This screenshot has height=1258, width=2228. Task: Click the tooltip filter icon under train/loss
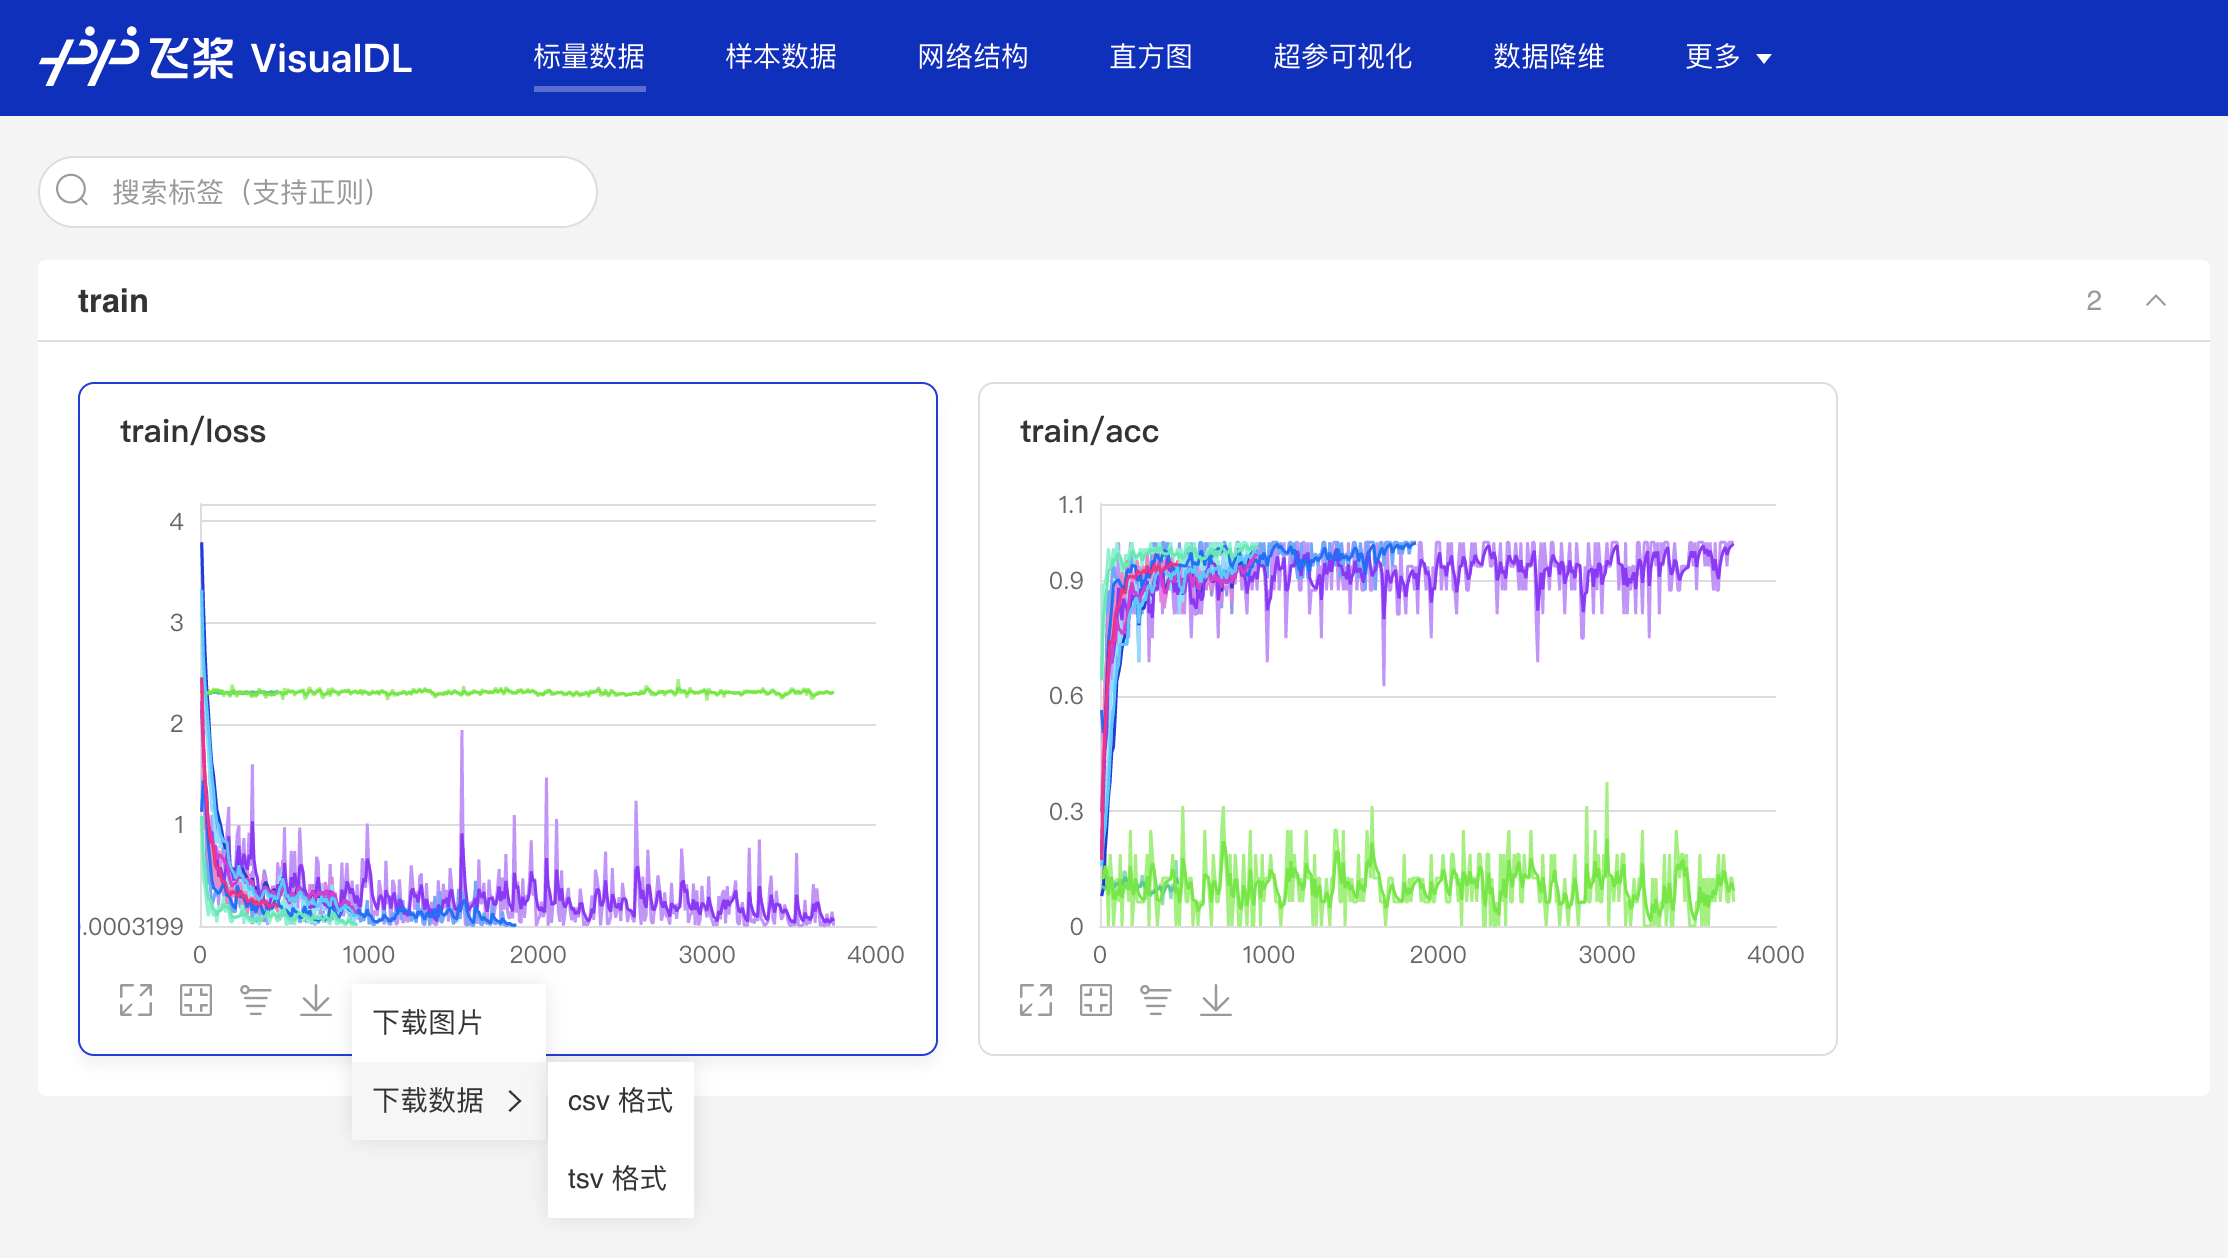point(256,999)
